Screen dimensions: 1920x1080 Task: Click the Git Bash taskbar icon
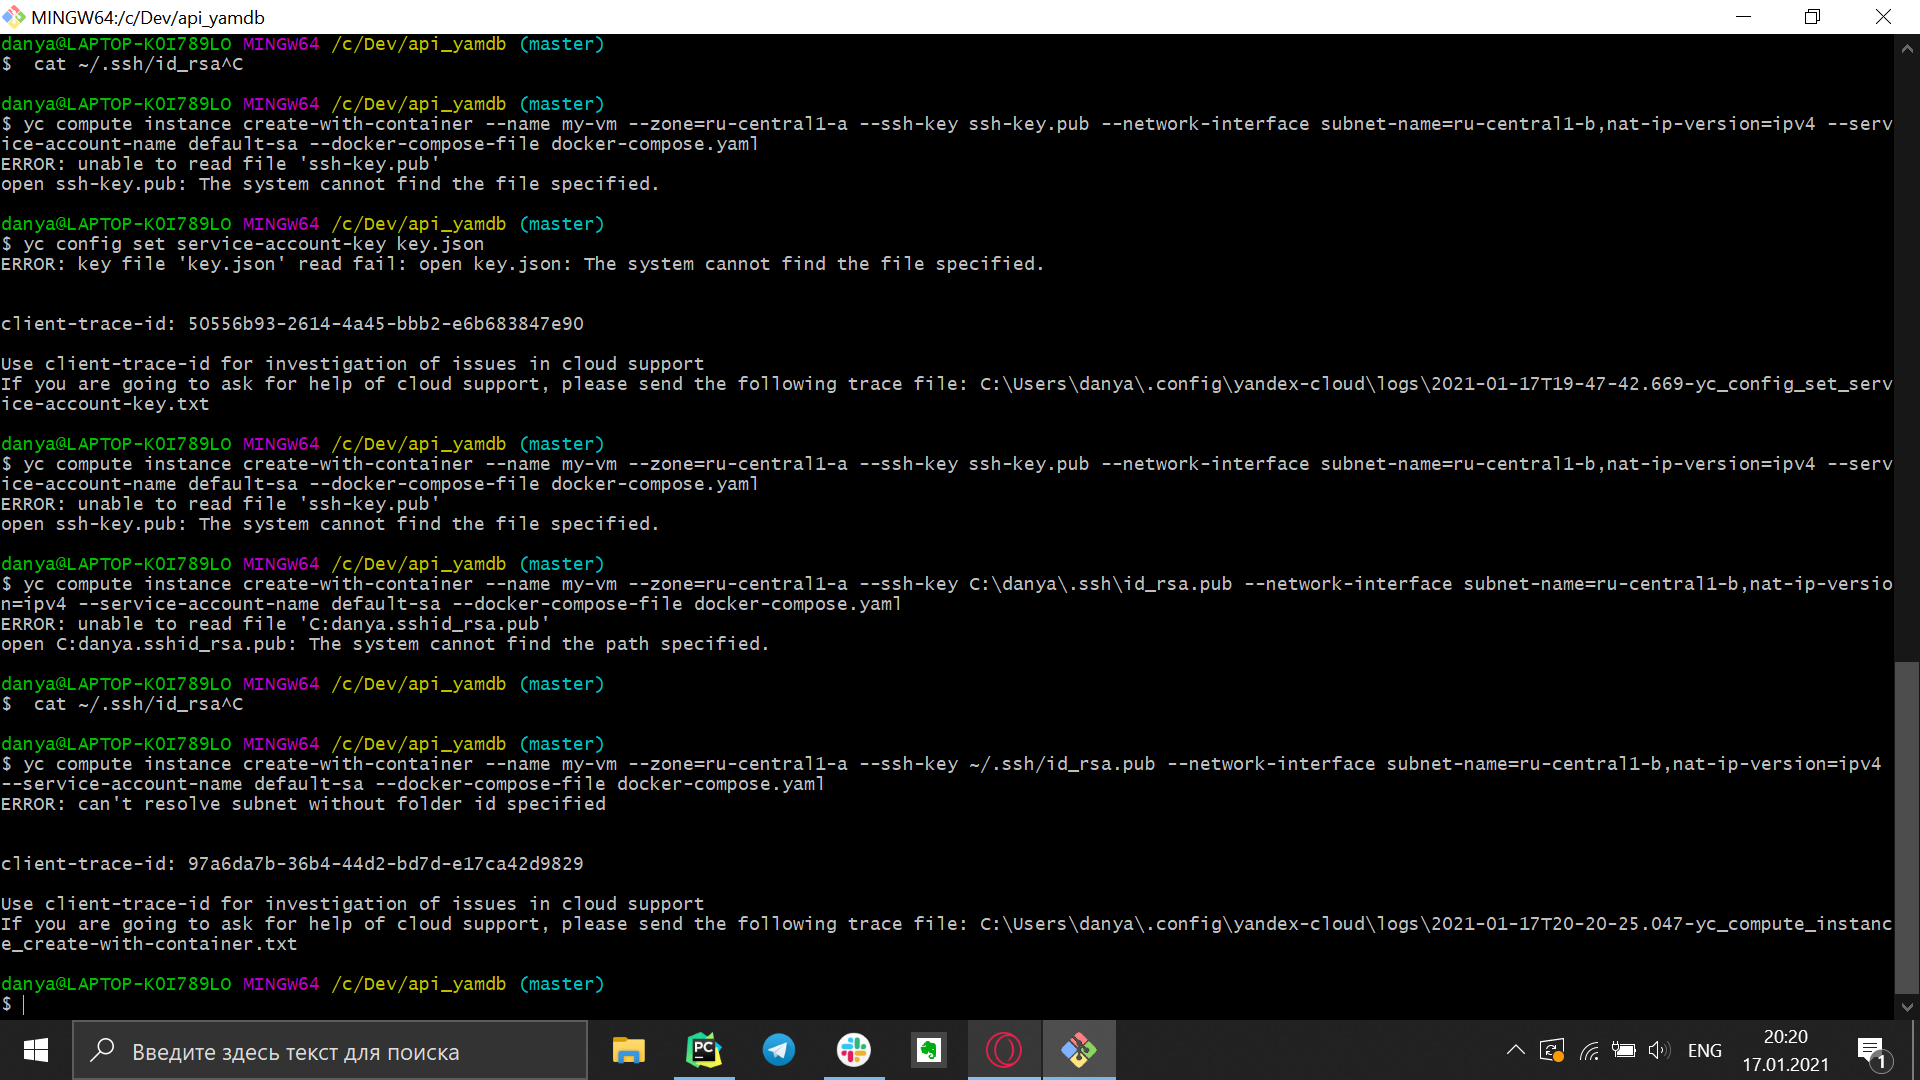(1079, 1050)
